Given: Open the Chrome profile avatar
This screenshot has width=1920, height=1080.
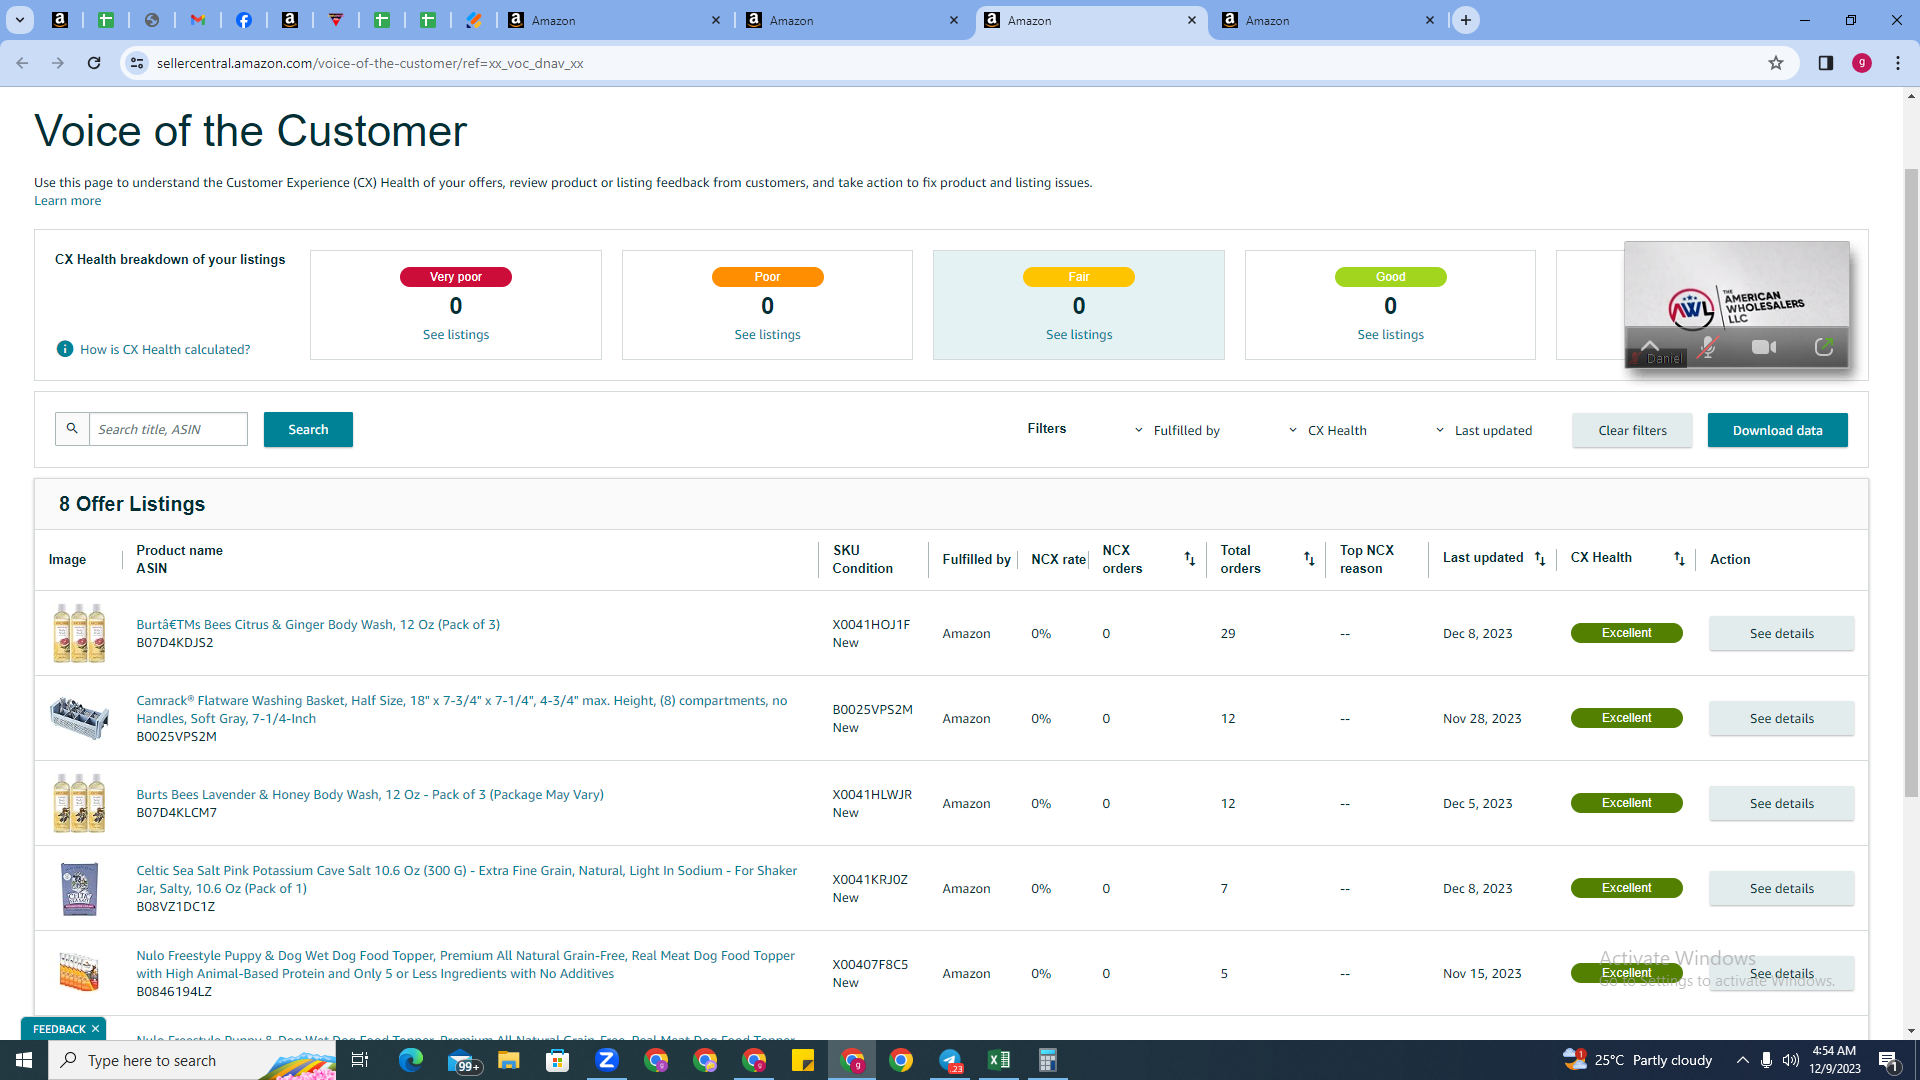Looking at the screenshot, I should [x=1862, y=63].
